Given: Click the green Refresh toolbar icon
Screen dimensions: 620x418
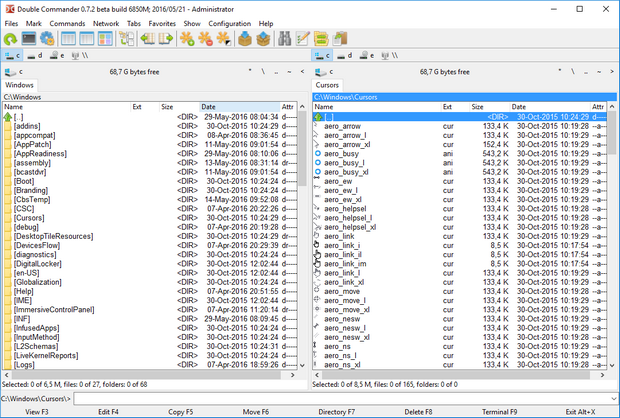Looking at the screenshot, I should (10, 39).
